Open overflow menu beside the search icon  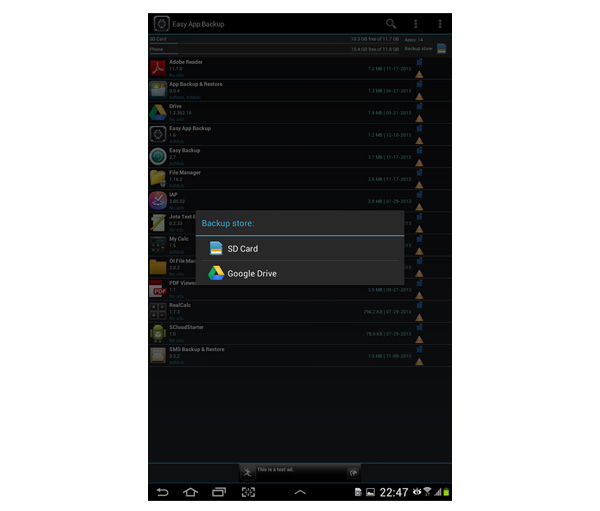coord(416,24)
